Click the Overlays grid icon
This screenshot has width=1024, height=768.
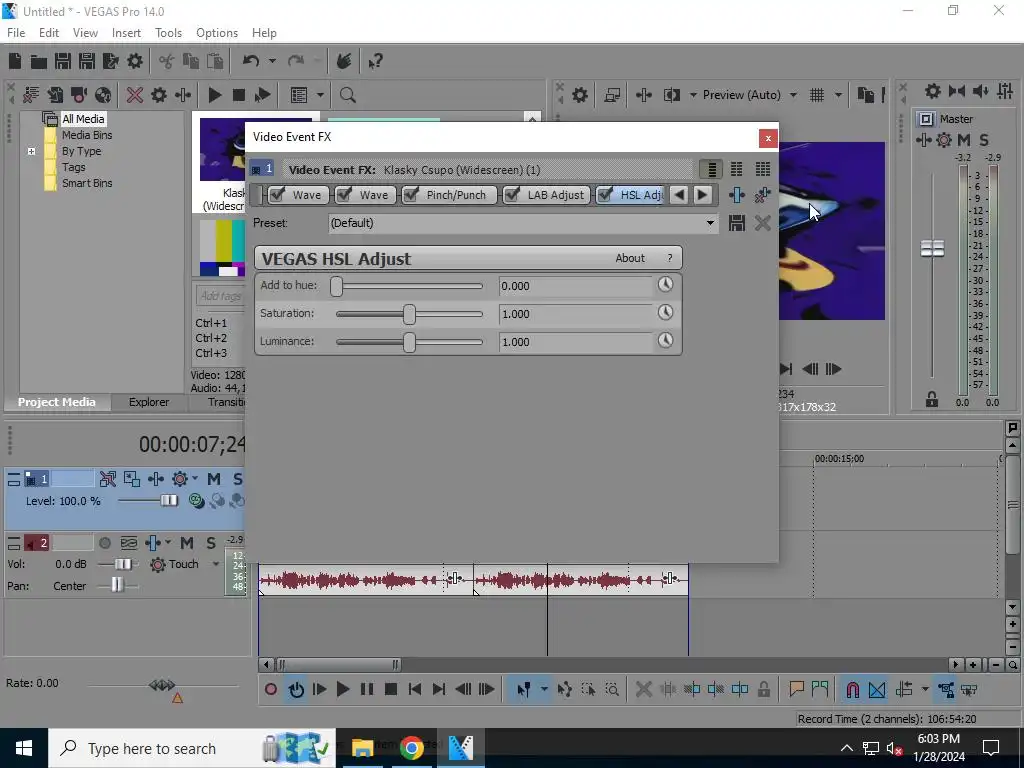click(x=816, y=95)
